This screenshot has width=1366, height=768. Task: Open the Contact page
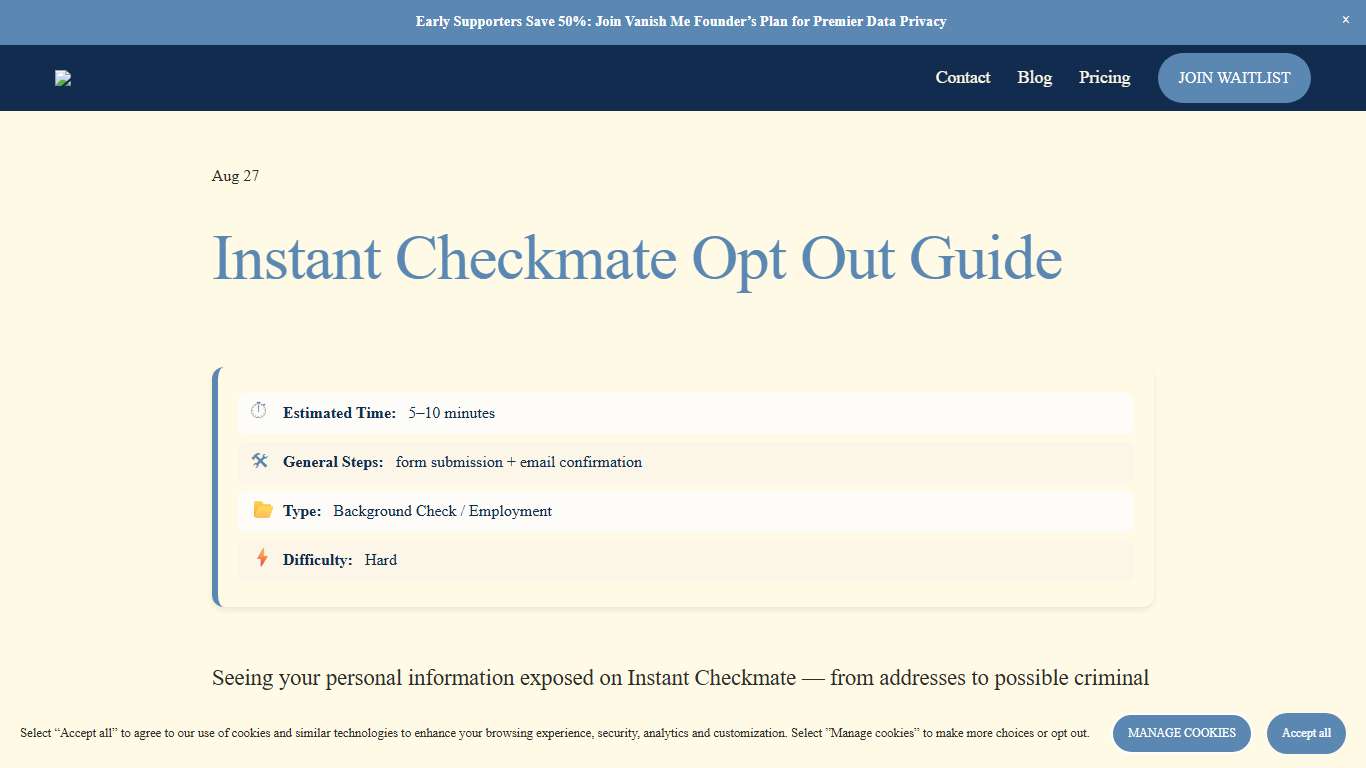pyautogui.click(x=962, y=77)
